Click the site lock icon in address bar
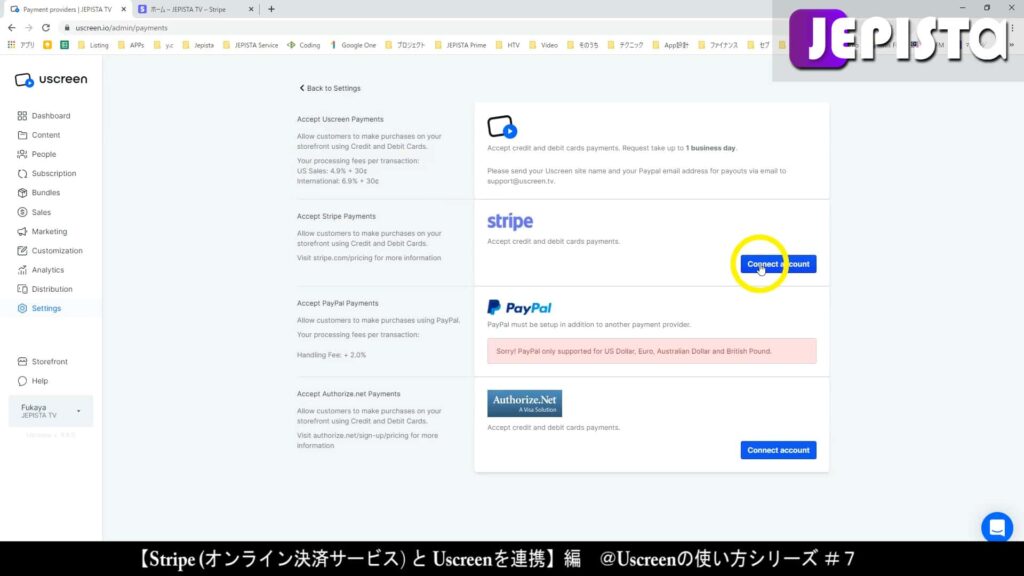The height and width of the screenshot is (576, 1024). tap(67, 28)
